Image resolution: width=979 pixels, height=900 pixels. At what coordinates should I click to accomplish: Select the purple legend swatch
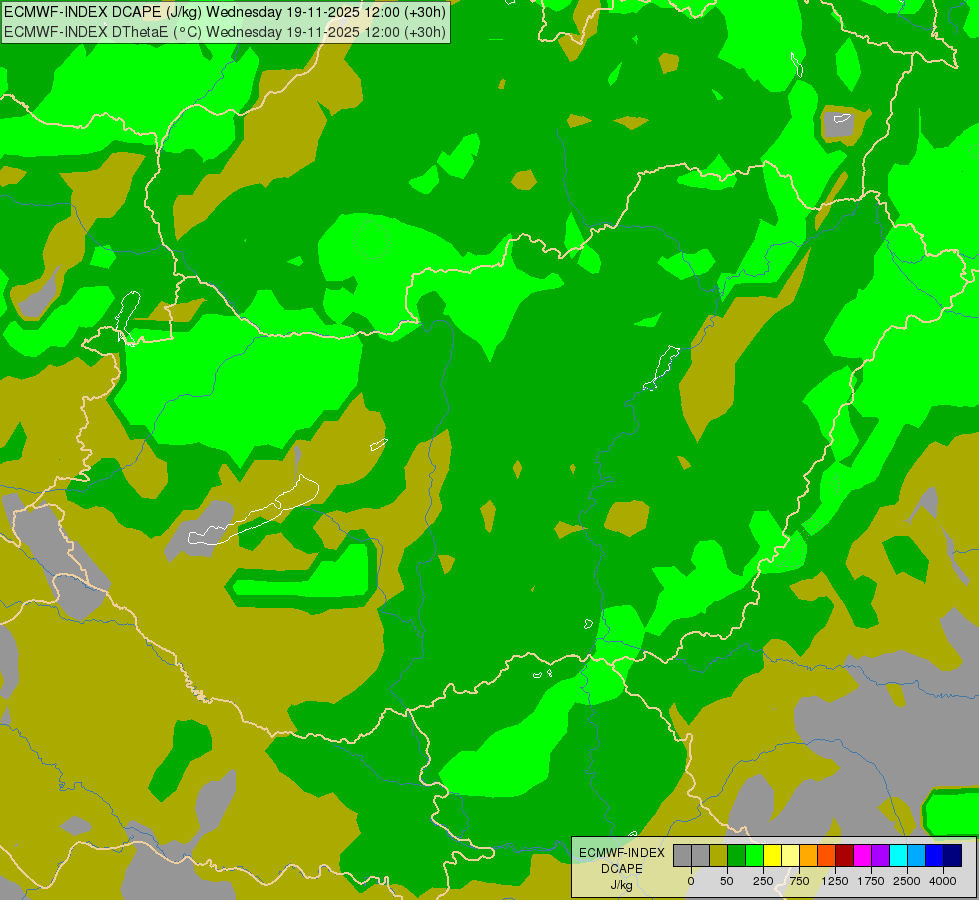tap(880, 855)
